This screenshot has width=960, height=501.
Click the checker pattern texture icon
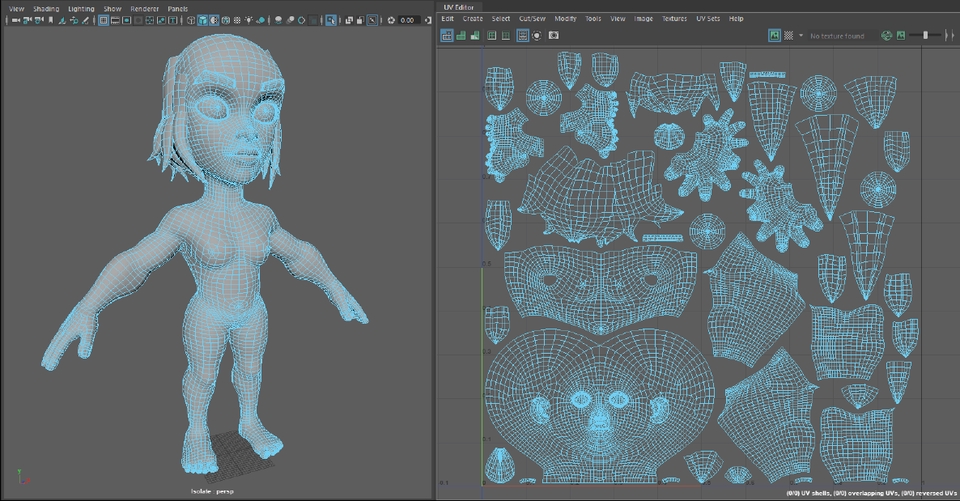pos(788,36)
